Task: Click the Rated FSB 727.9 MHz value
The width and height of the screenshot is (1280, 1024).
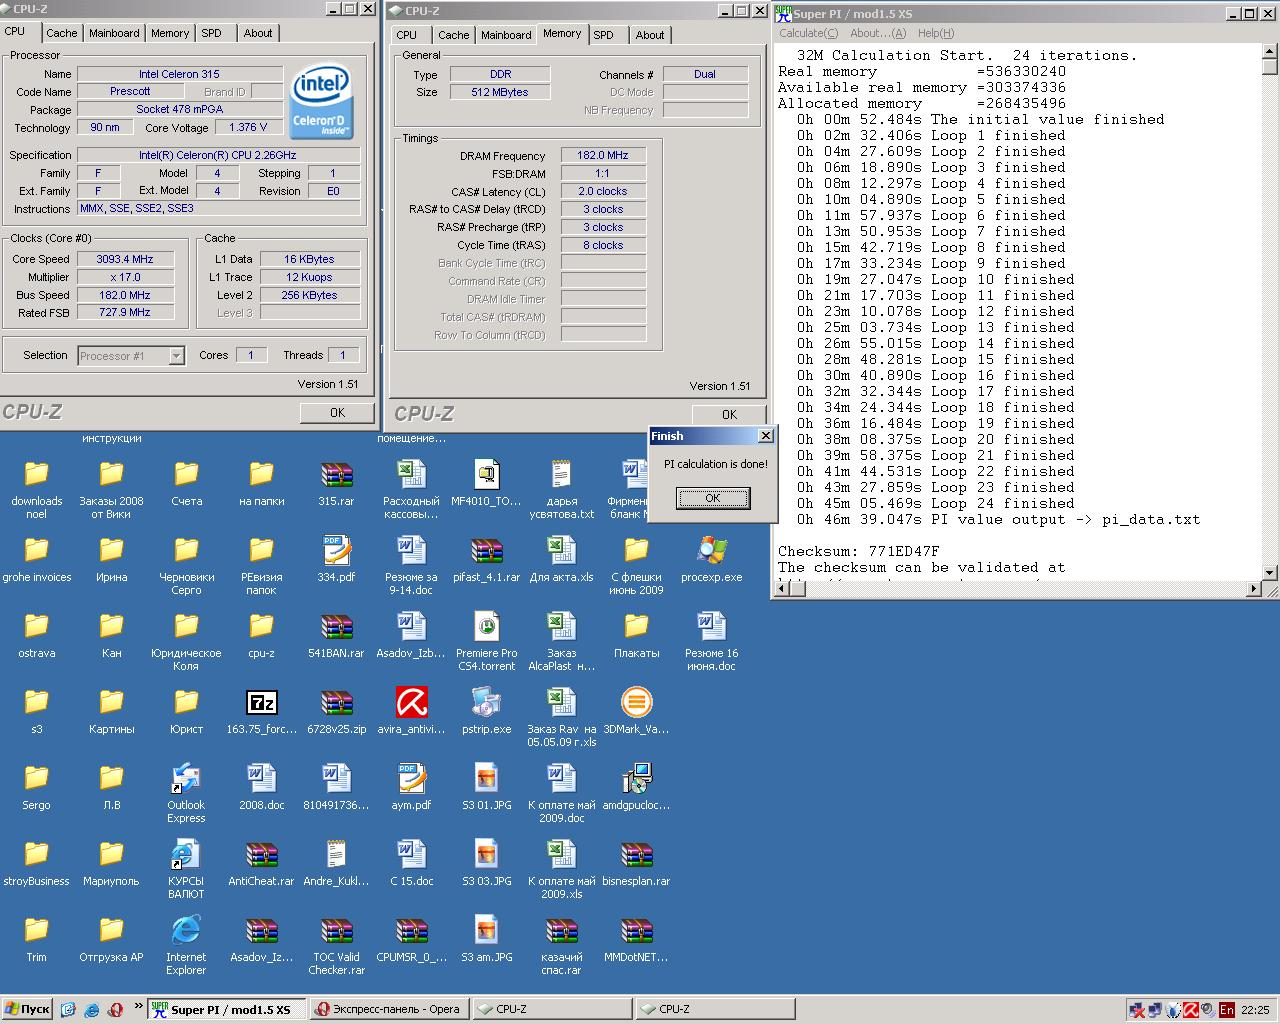Action: tap(125, 313)
